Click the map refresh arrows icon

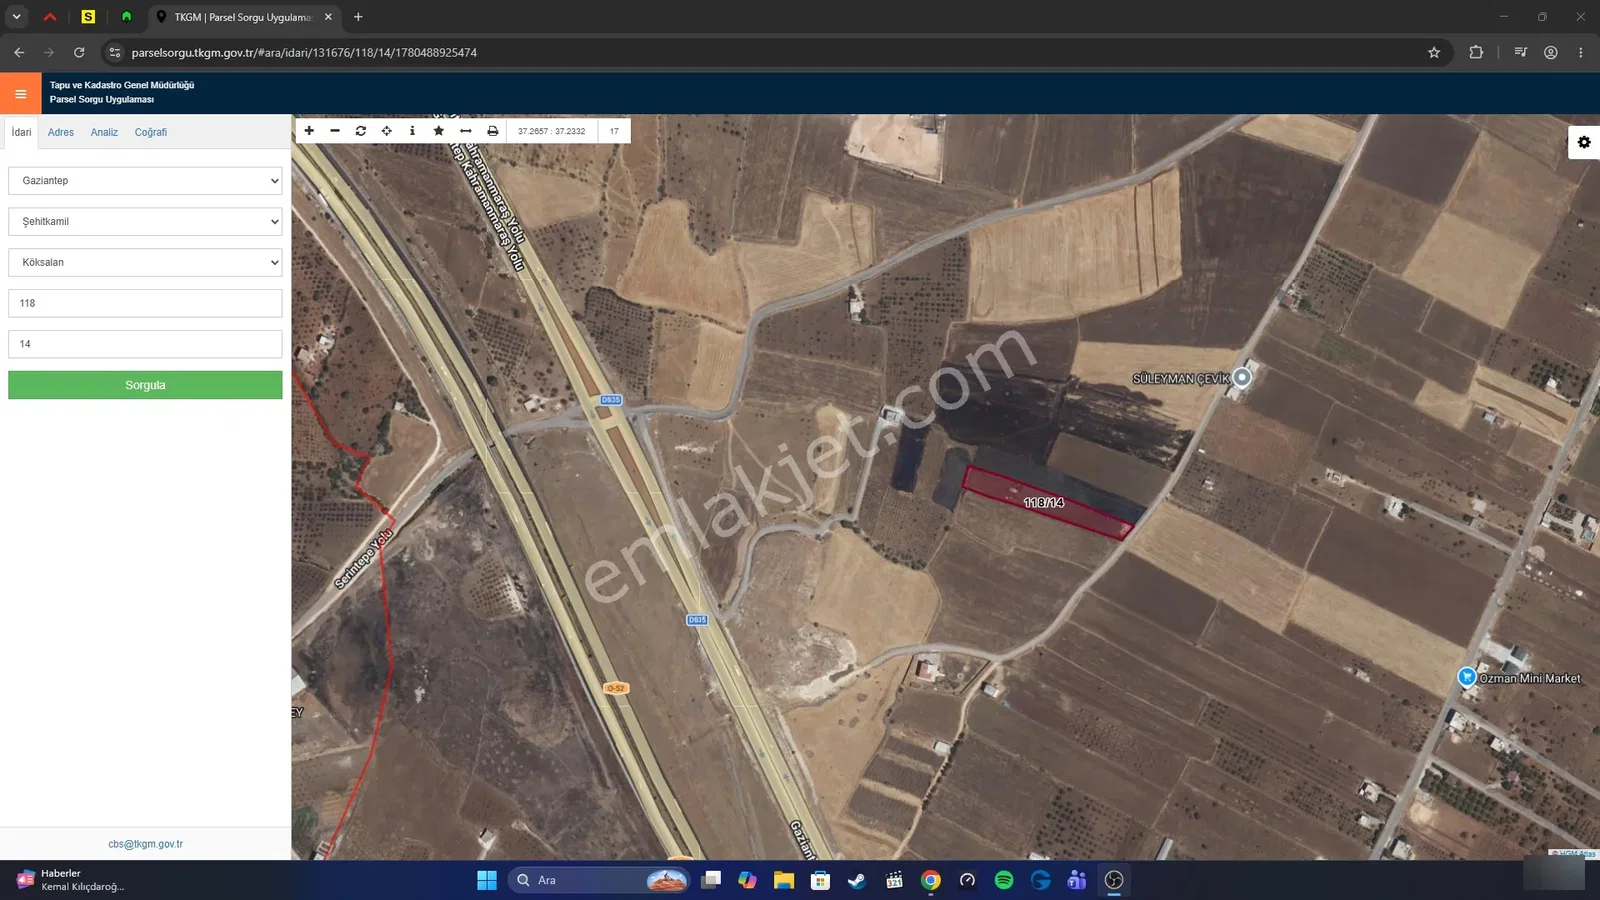click(x=361, y=131)
